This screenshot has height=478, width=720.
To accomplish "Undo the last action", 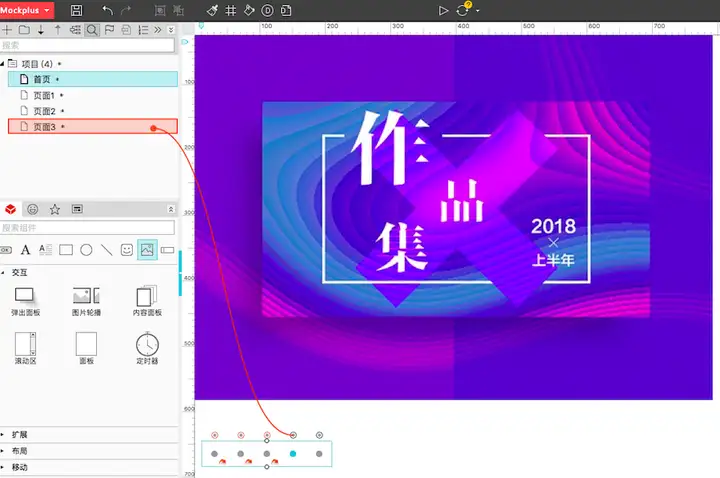I will pos(107,10).
